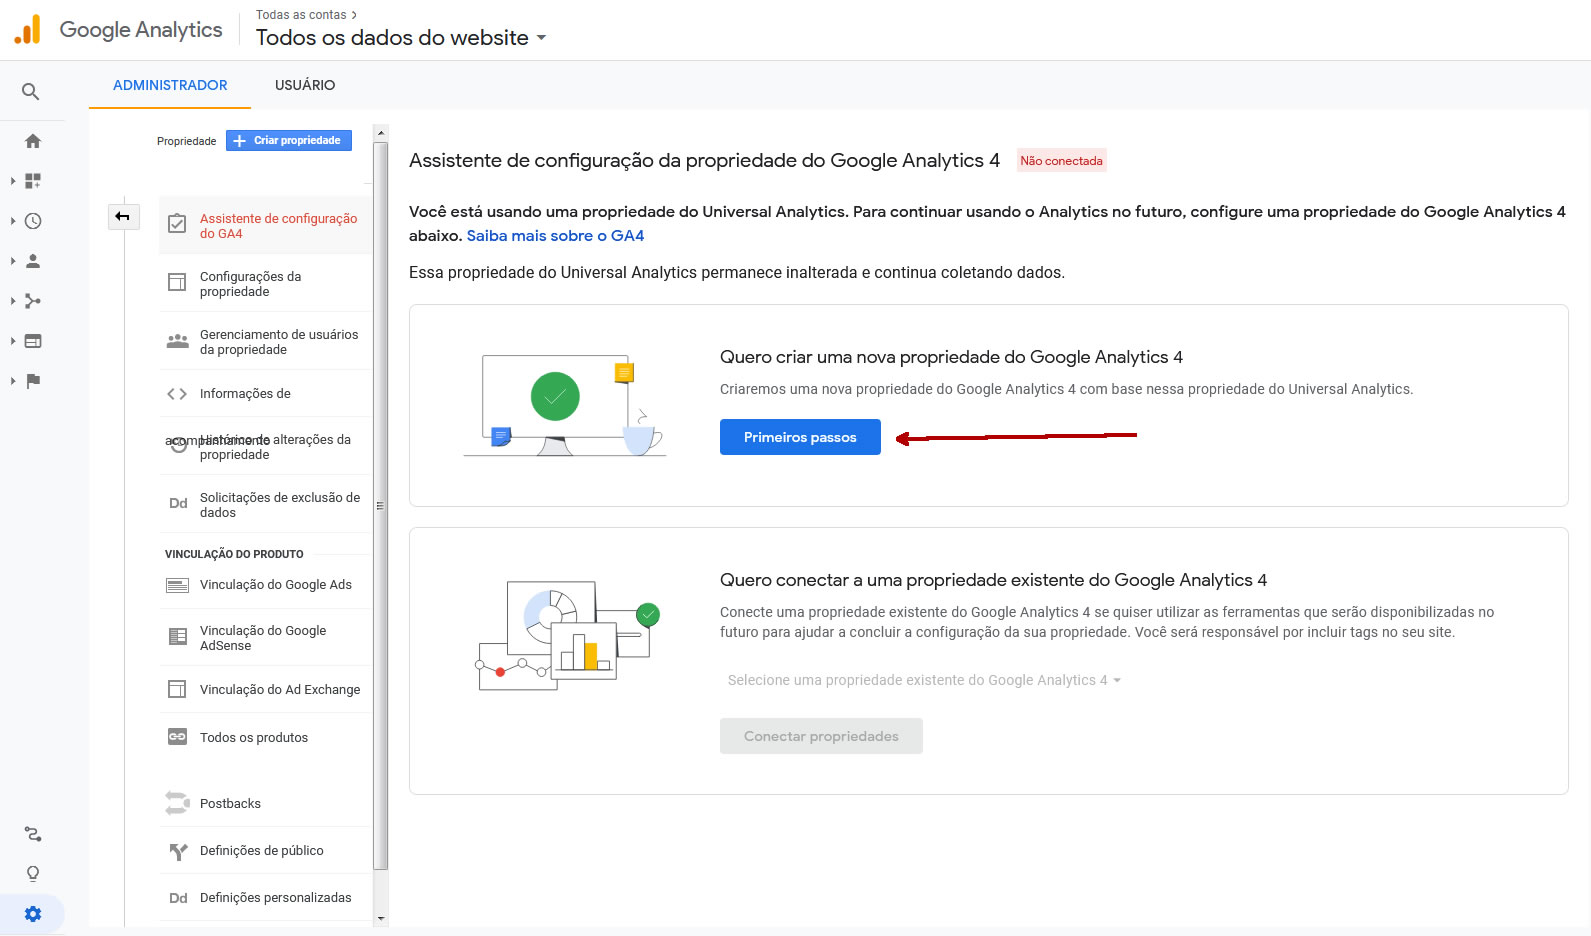Open the Saiba mais sobre o GA4 link
This screenshot has width=1591, height=936.
(555, 236)
